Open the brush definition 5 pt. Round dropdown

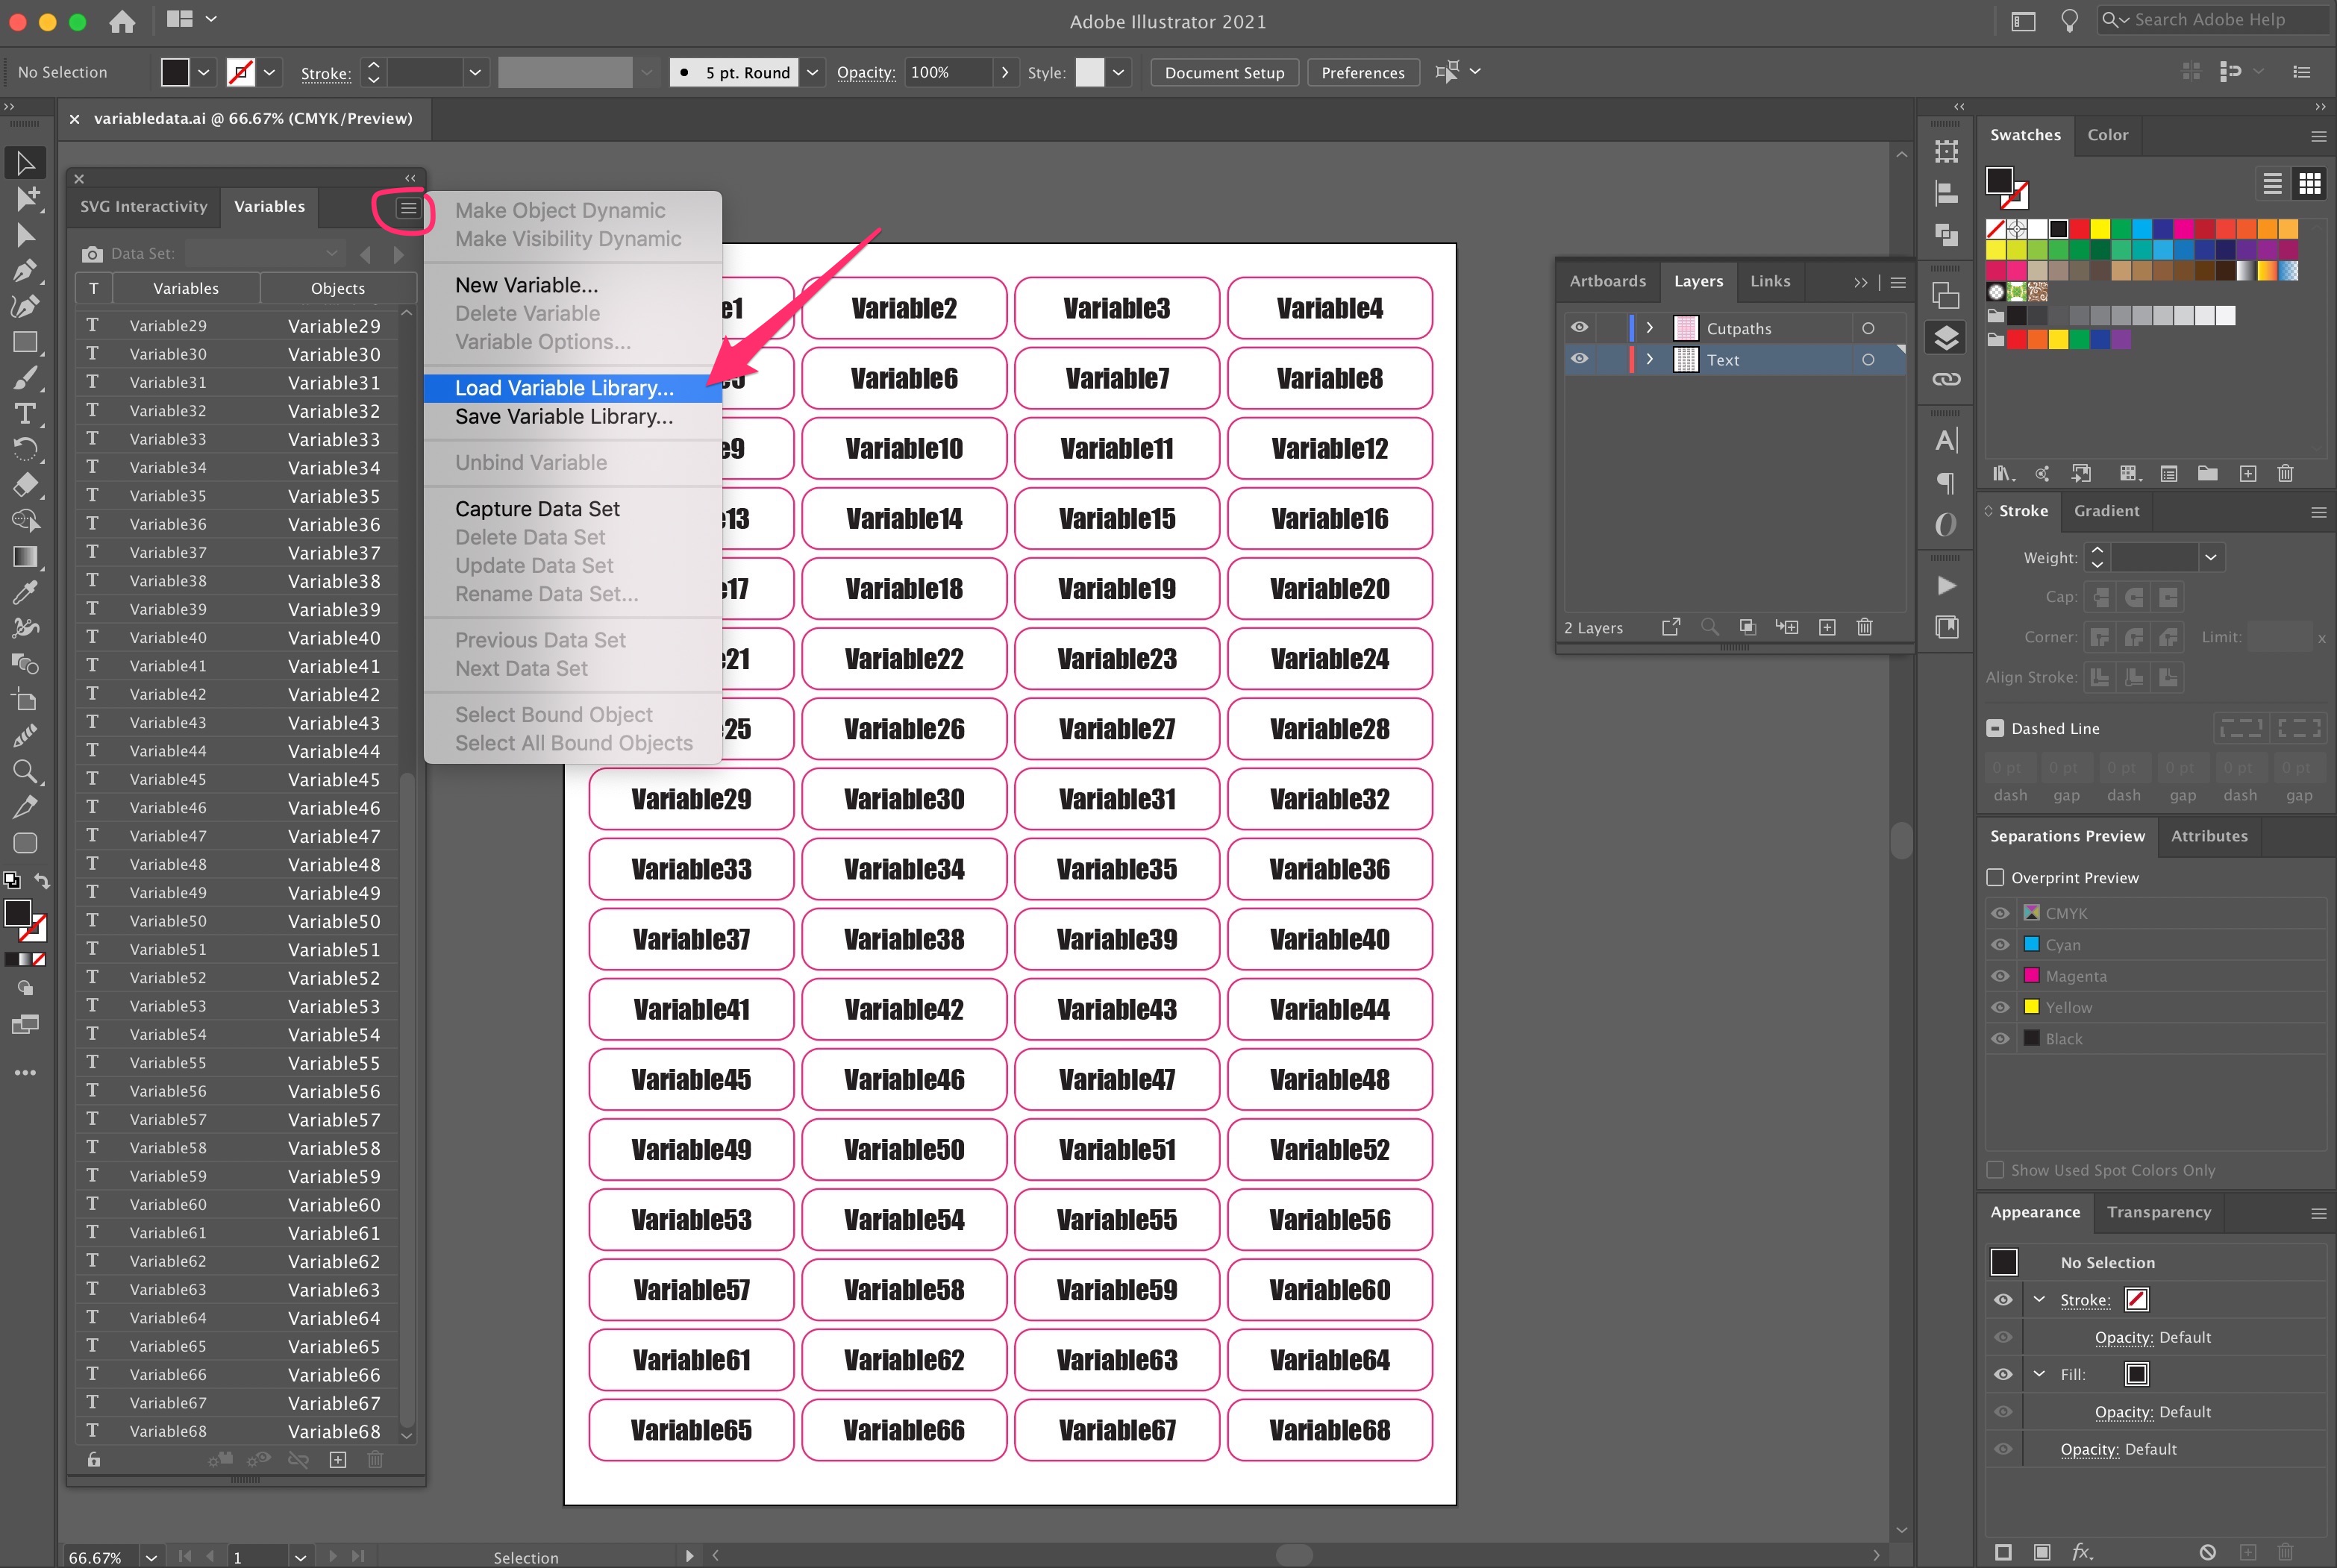(813, 72)
